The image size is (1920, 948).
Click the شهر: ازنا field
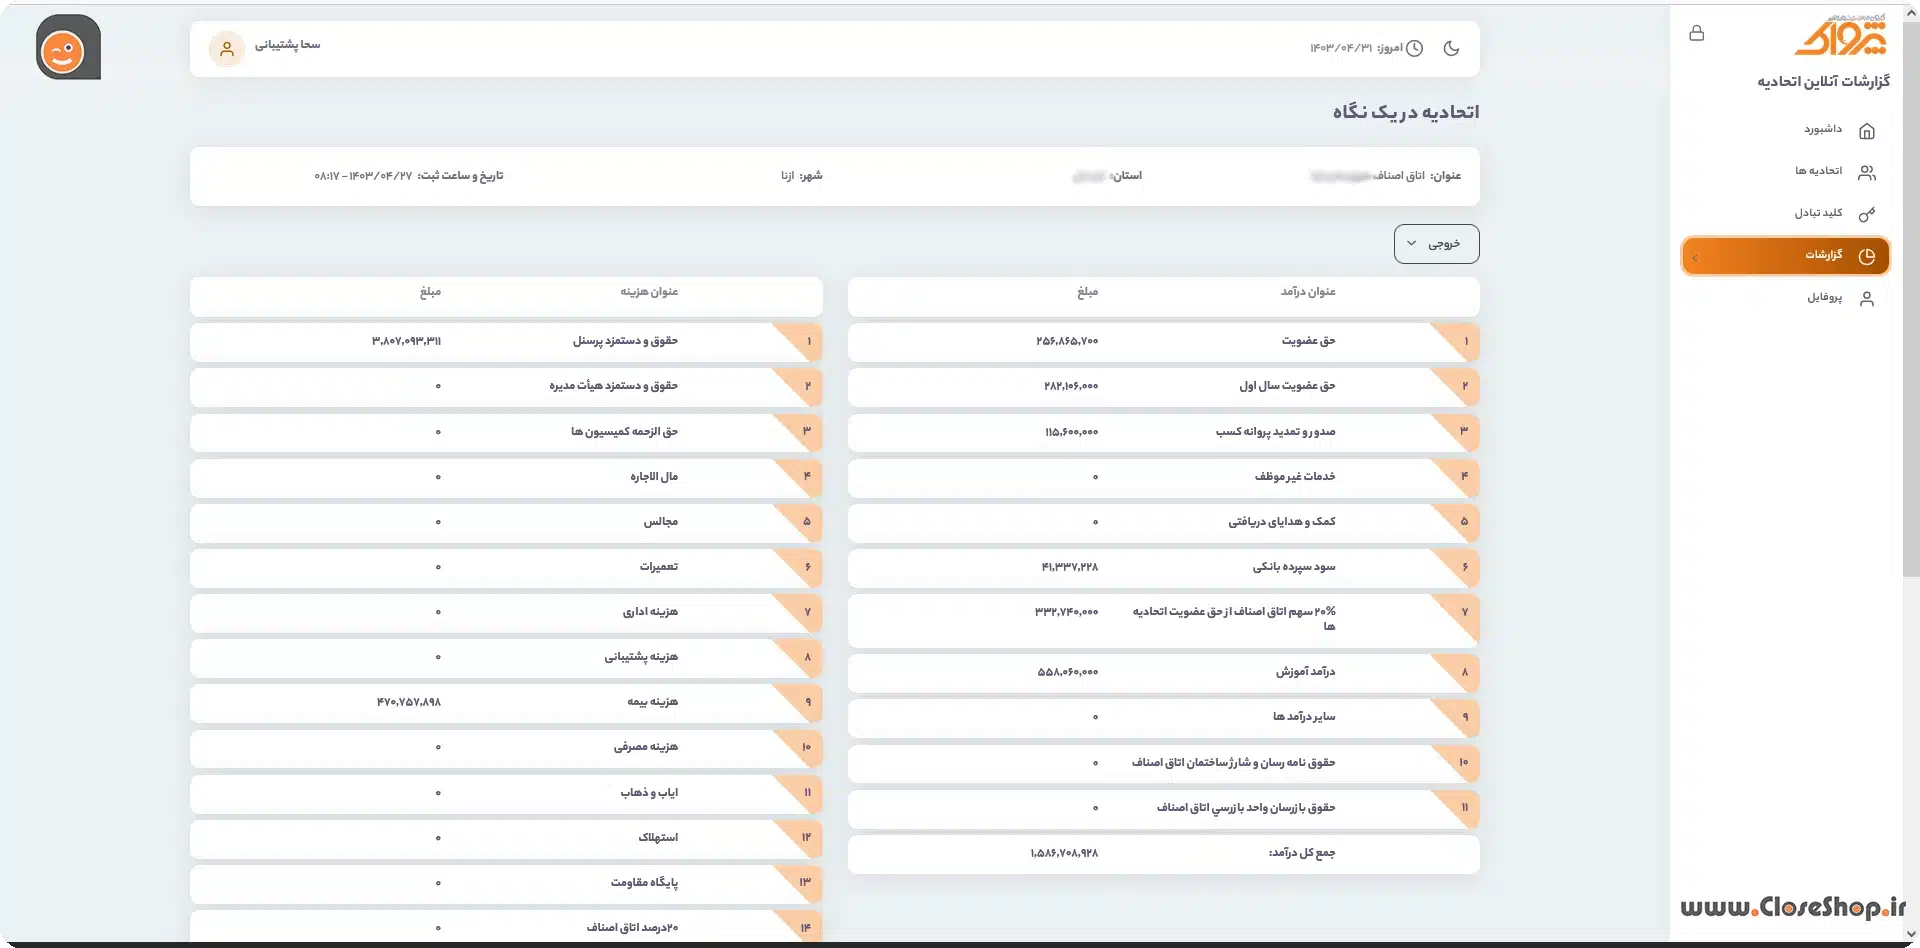pyautogui.click(x=802, y=176)
